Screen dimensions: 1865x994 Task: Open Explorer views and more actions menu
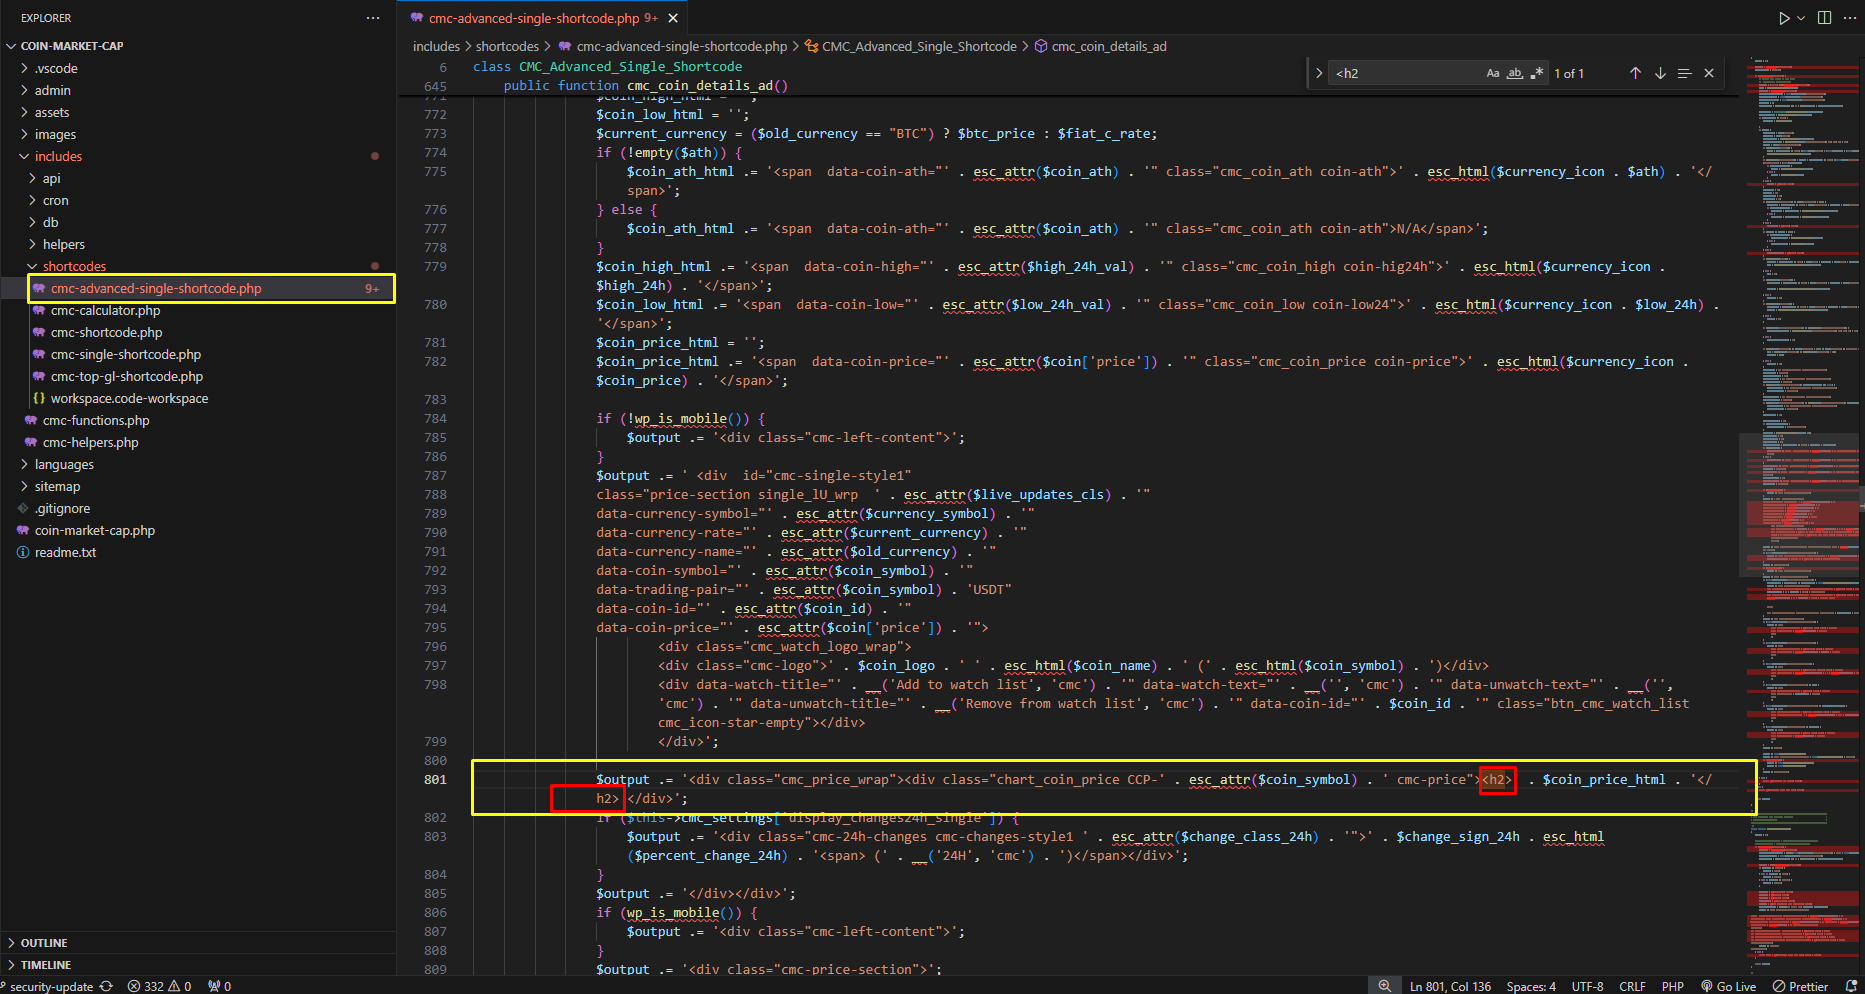click(x=373, y=18)
